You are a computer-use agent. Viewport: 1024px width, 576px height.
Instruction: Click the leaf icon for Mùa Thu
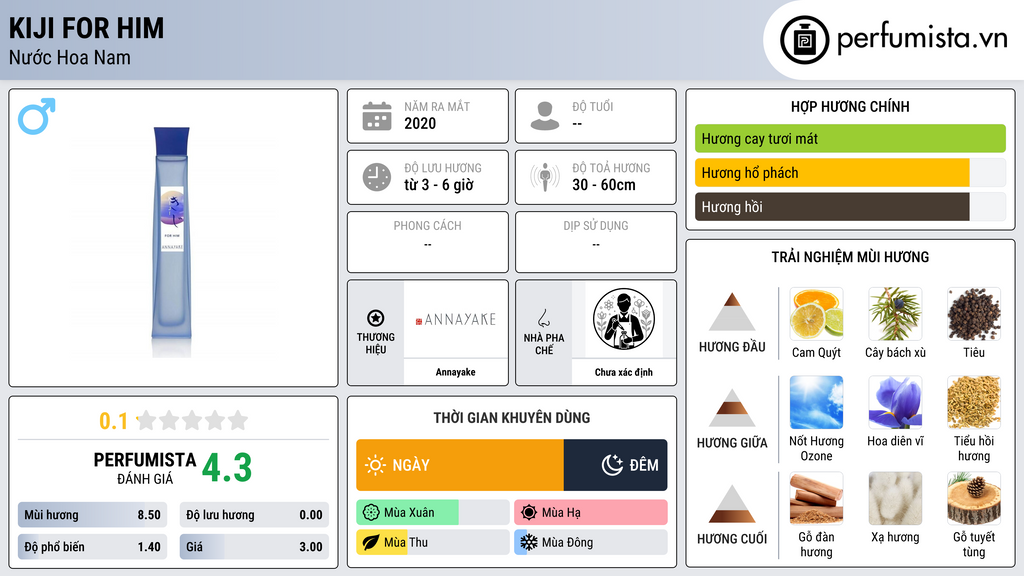tap(371, 542)
